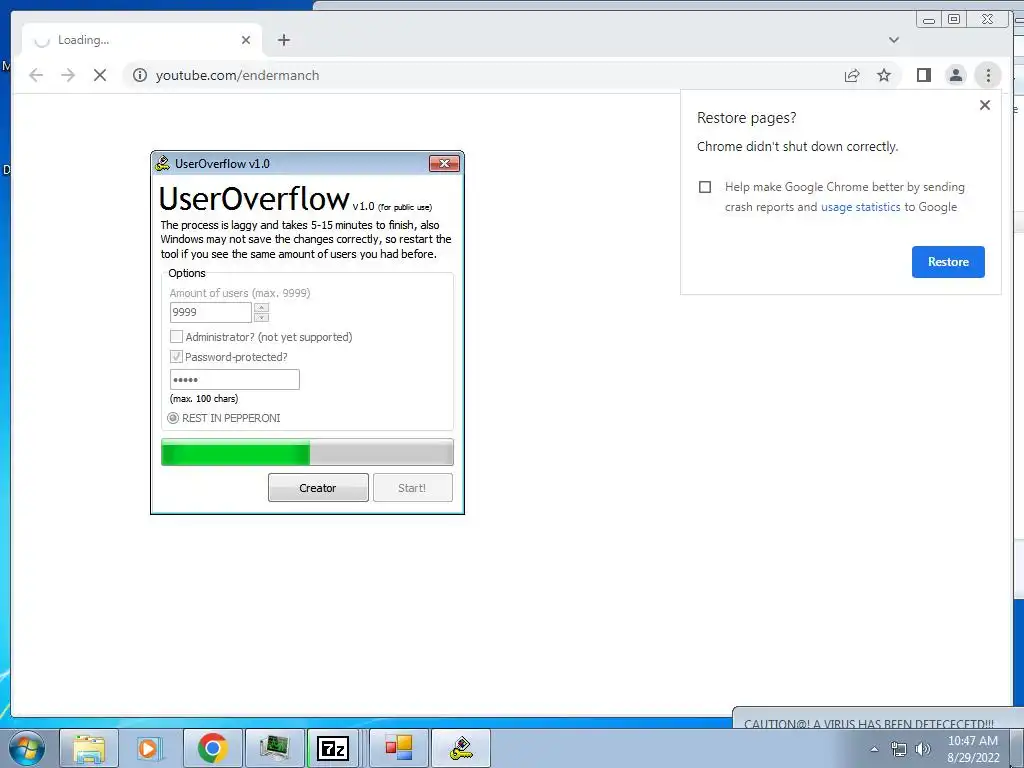Click the Show desktop strip beside the clock
The width and height of the screenshot is (1024, 768).
[x=1016, y=748]
